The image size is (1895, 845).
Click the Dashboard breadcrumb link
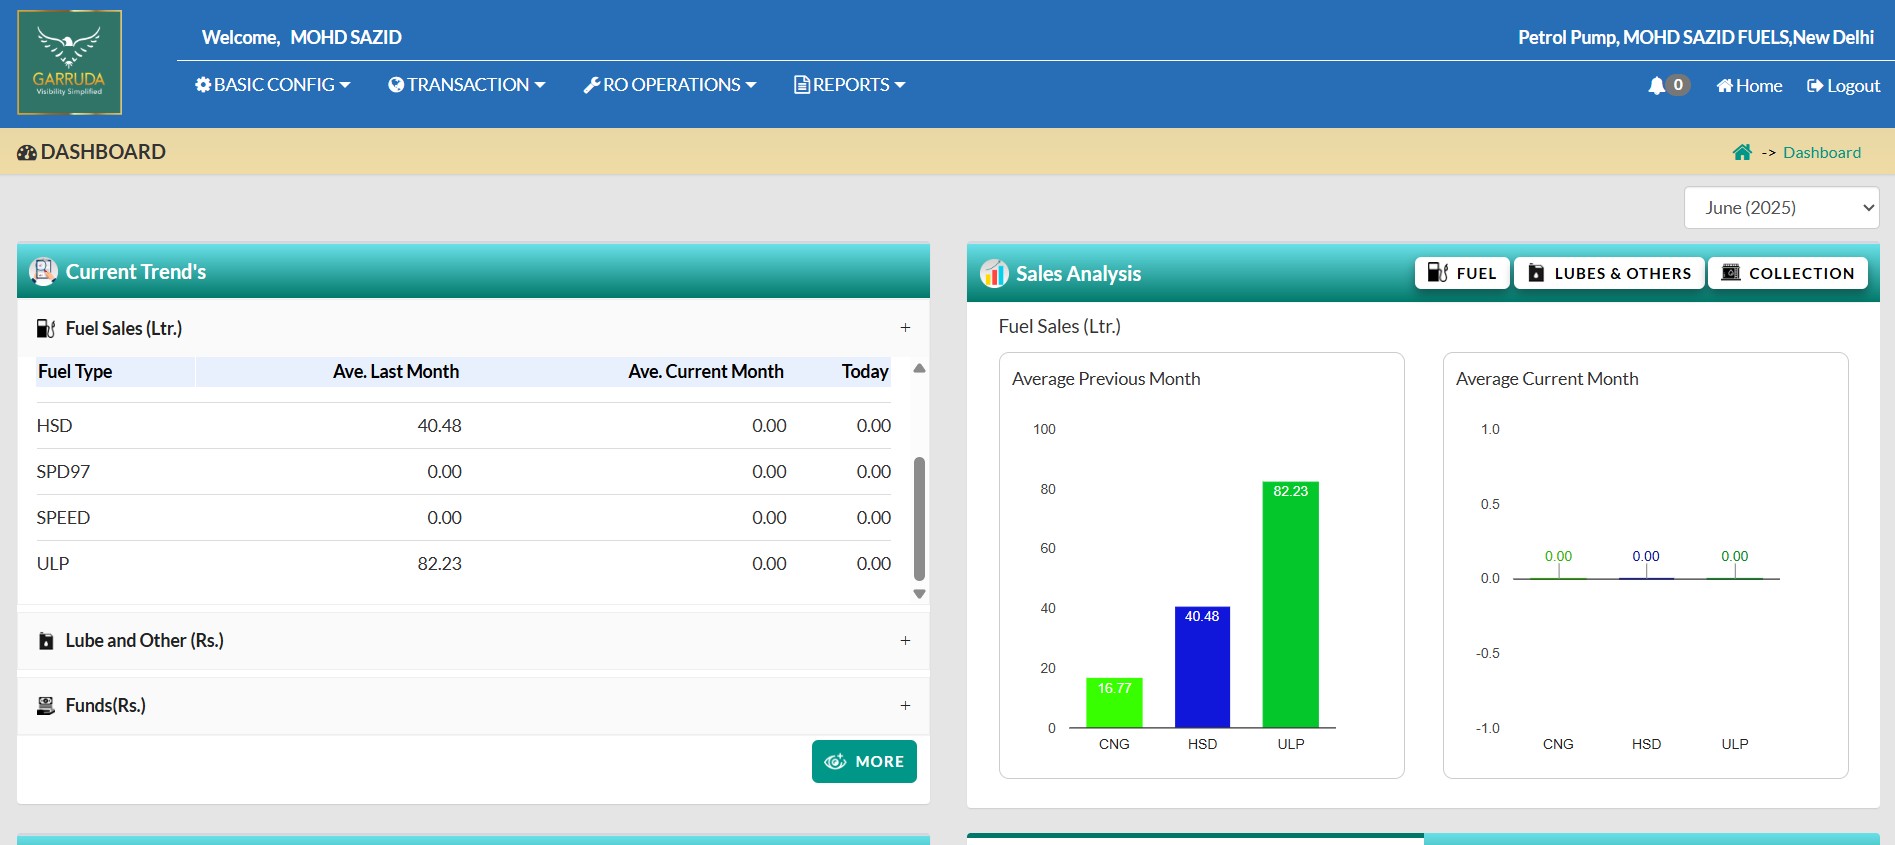pos(1822,152)
